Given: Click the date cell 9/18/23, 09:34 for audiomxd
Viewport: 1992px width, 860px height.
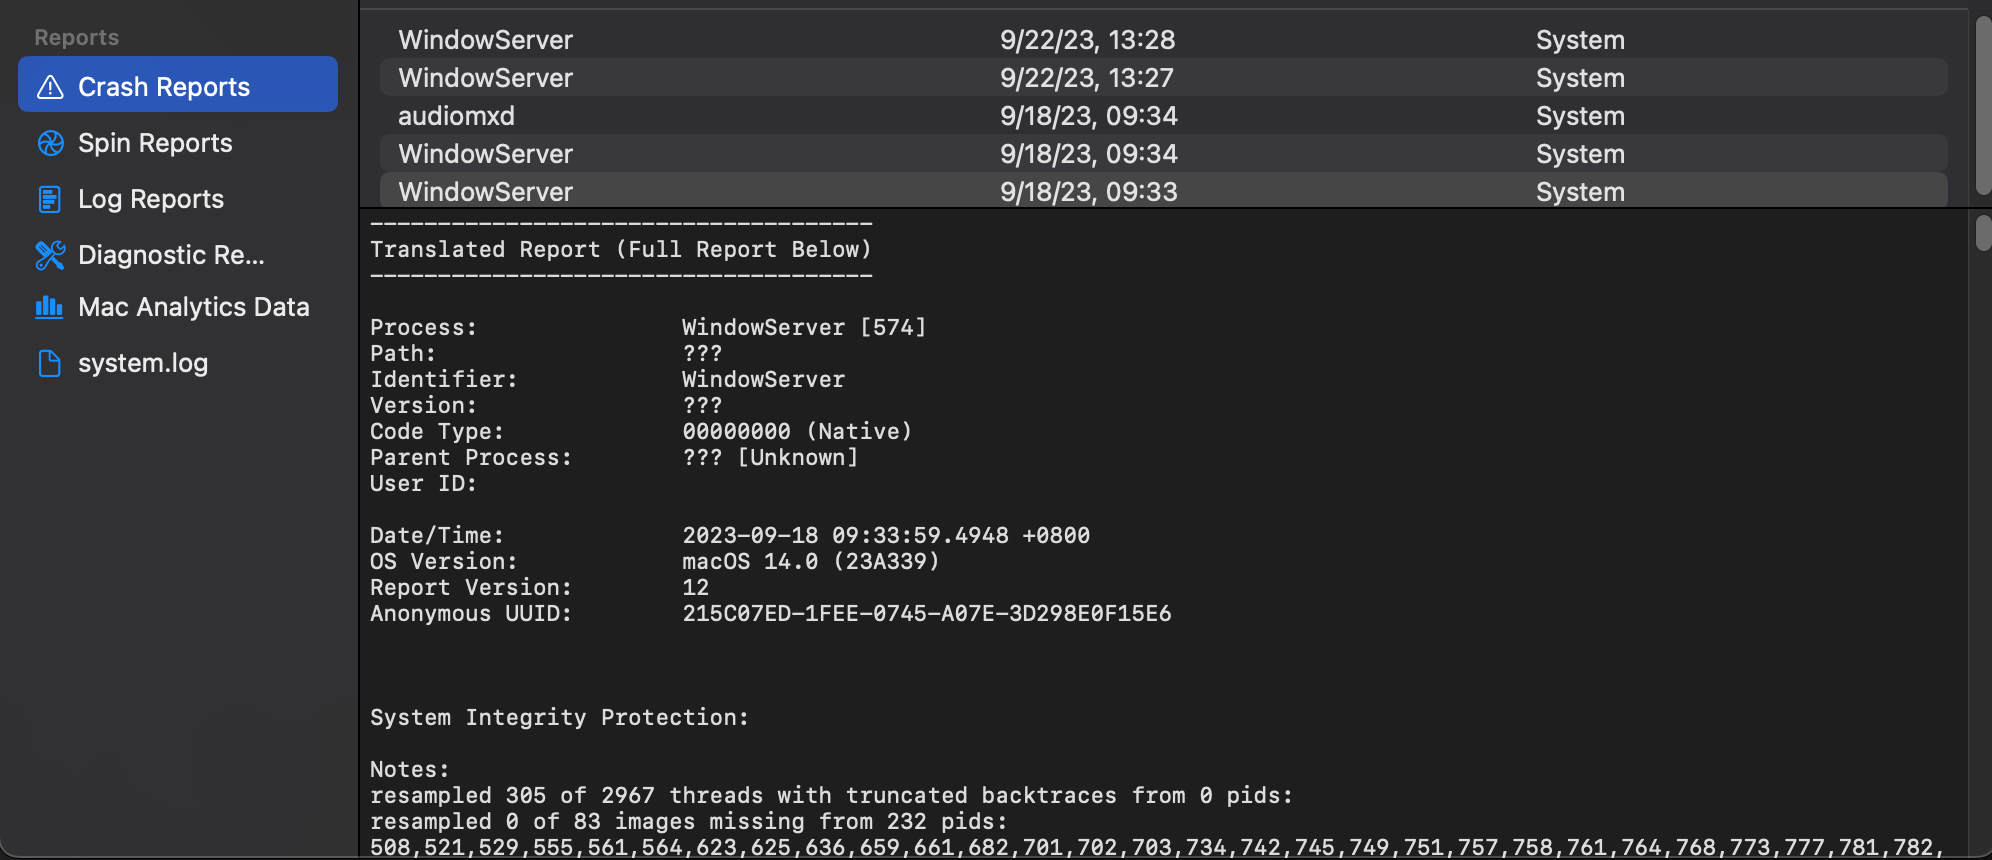Looking at the screenshot, I should click(x=1088, y=116).
